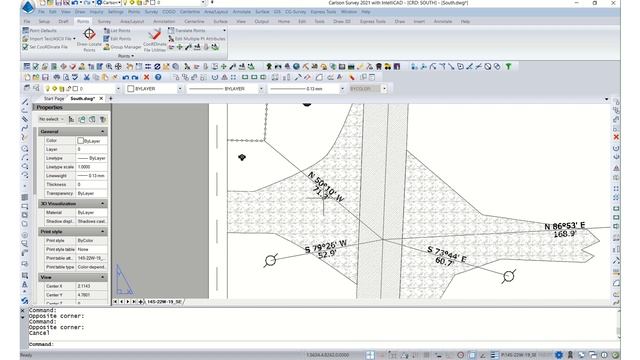640x360 pixels.
Task: Click the color swatch in BYLAYER toolbar combo
Action: (x=131, y=89)
